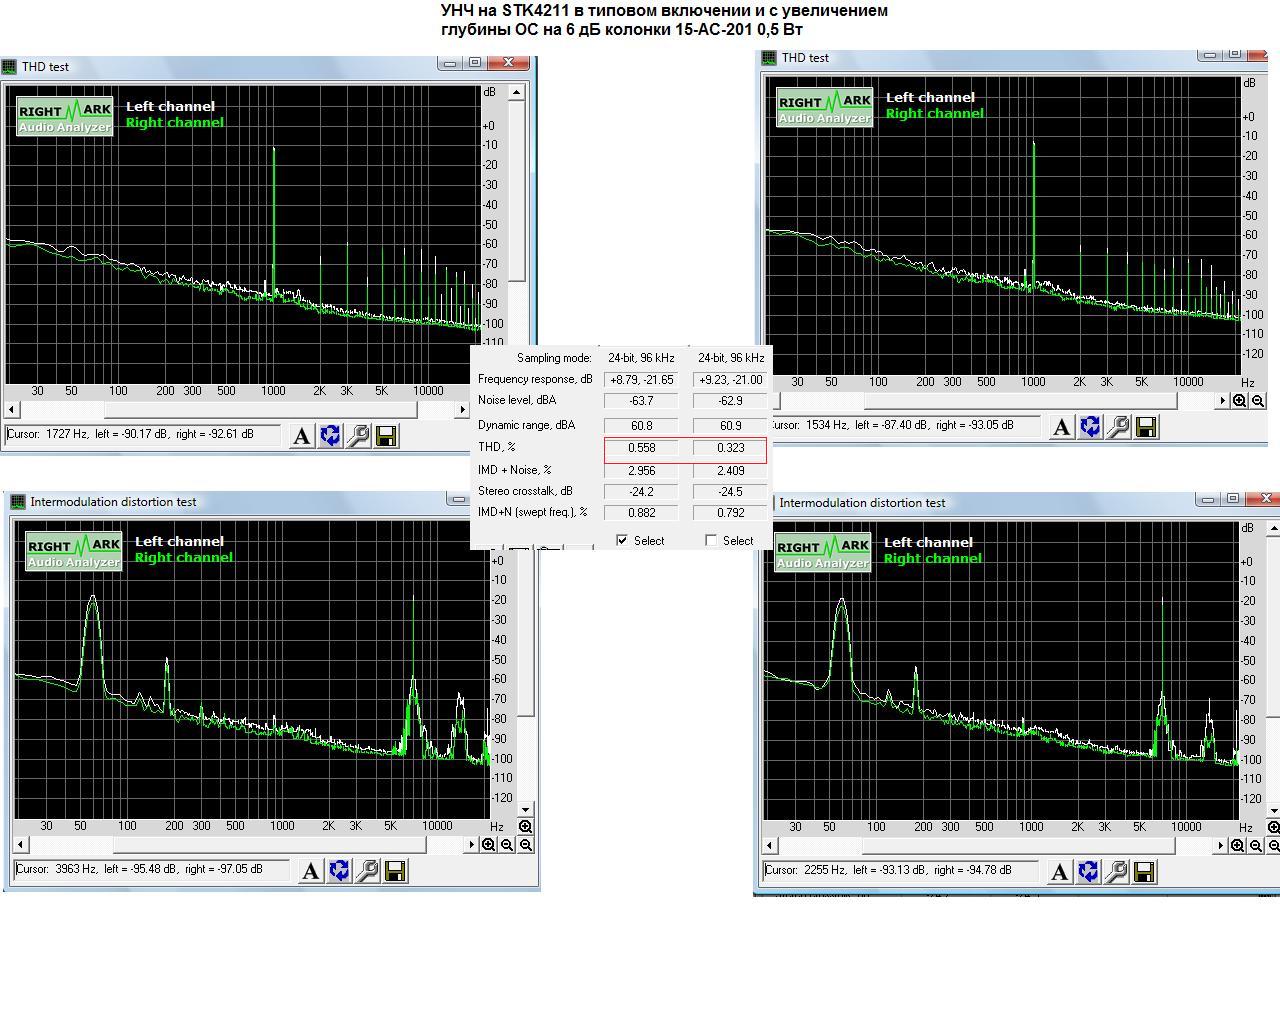The image size is (1280, 1024).
Task: Click right scroll arrow in left THD test window
Action: (462, 409)
